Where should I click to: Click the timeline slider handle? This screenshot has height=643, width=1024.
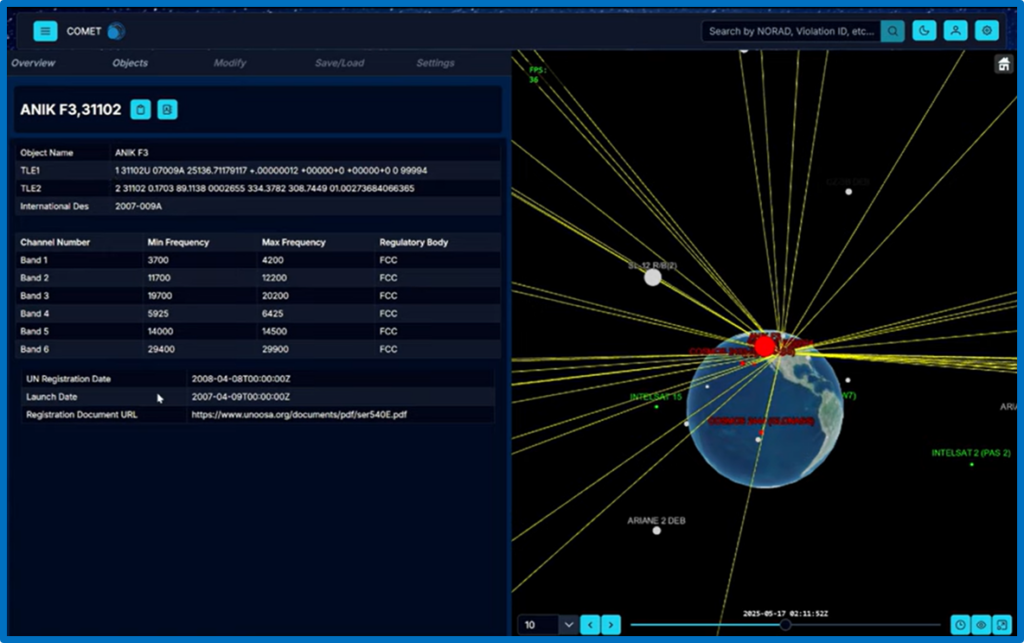[x=785, y=625]
